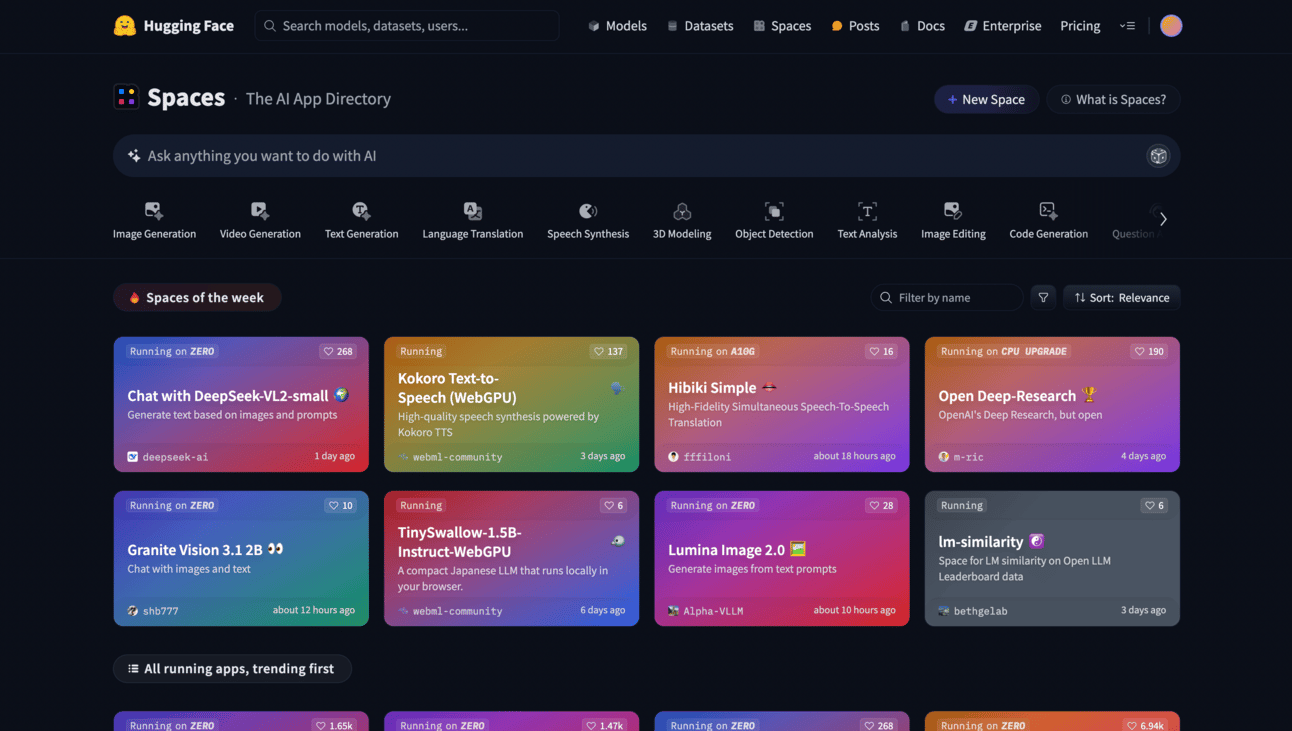1292x731 pixels.
Task: Open the user profile avatar menu
Action: point(1171,26)
